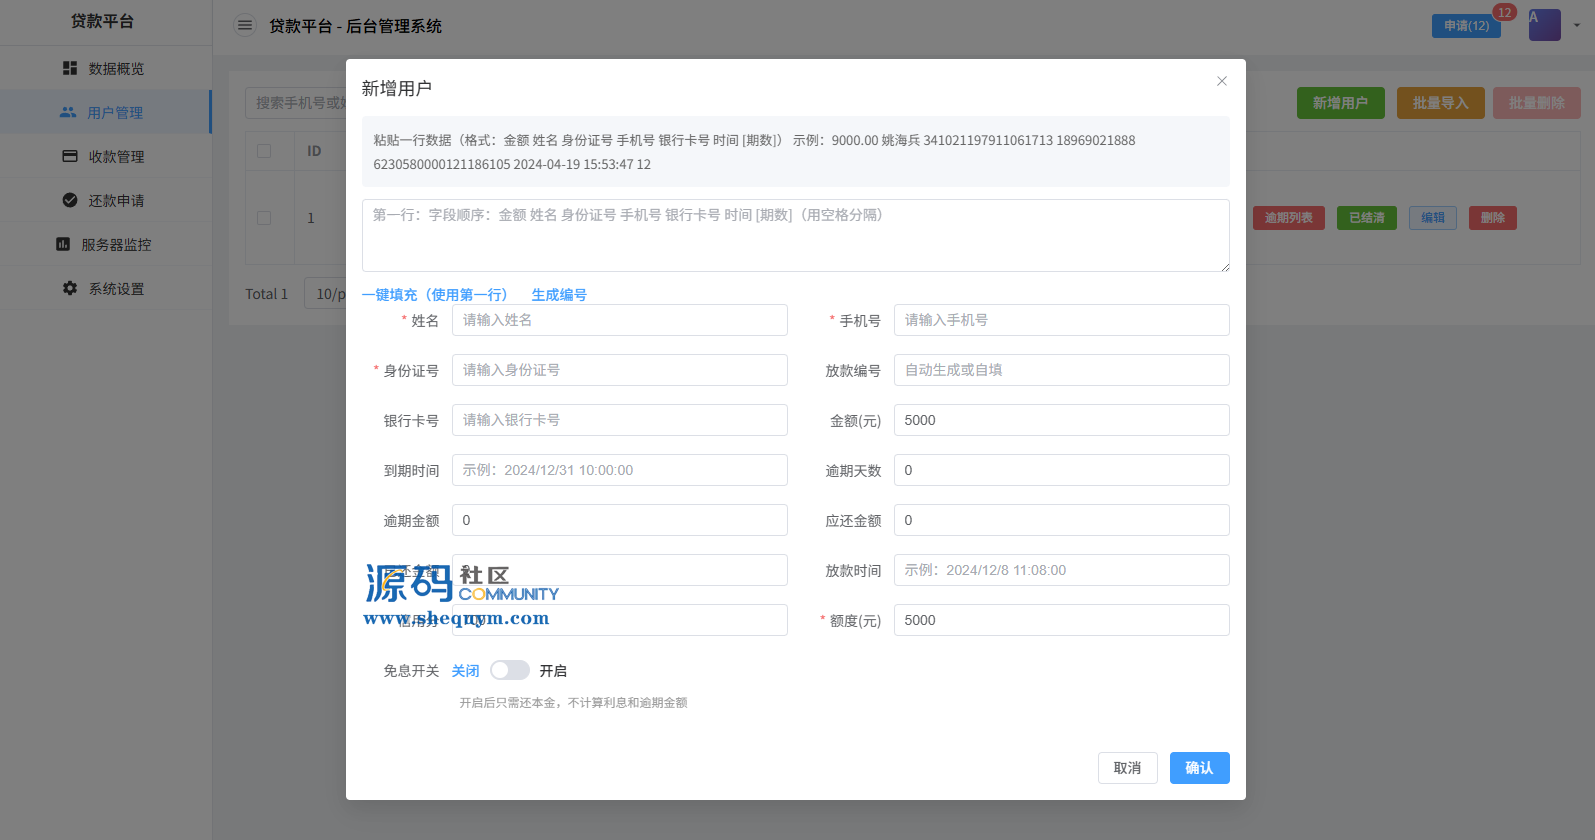Open the user avatar dropdown arrow
Viewport: 1595px width, 840px height.
[x=1577, y=25]
